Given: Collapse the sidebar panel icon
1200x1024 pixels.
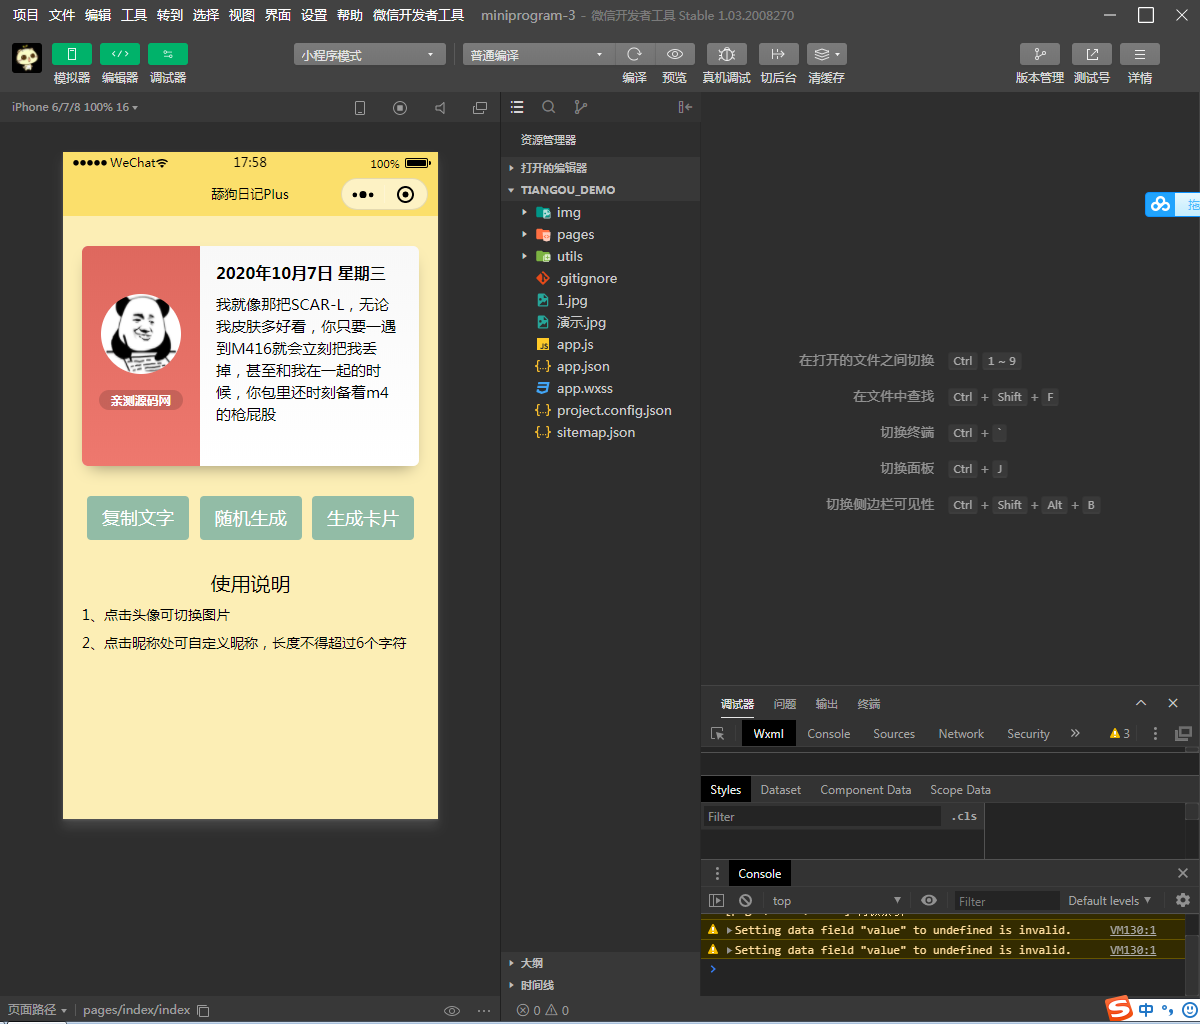Looking at the screenshot, I should tap(685, 107).
